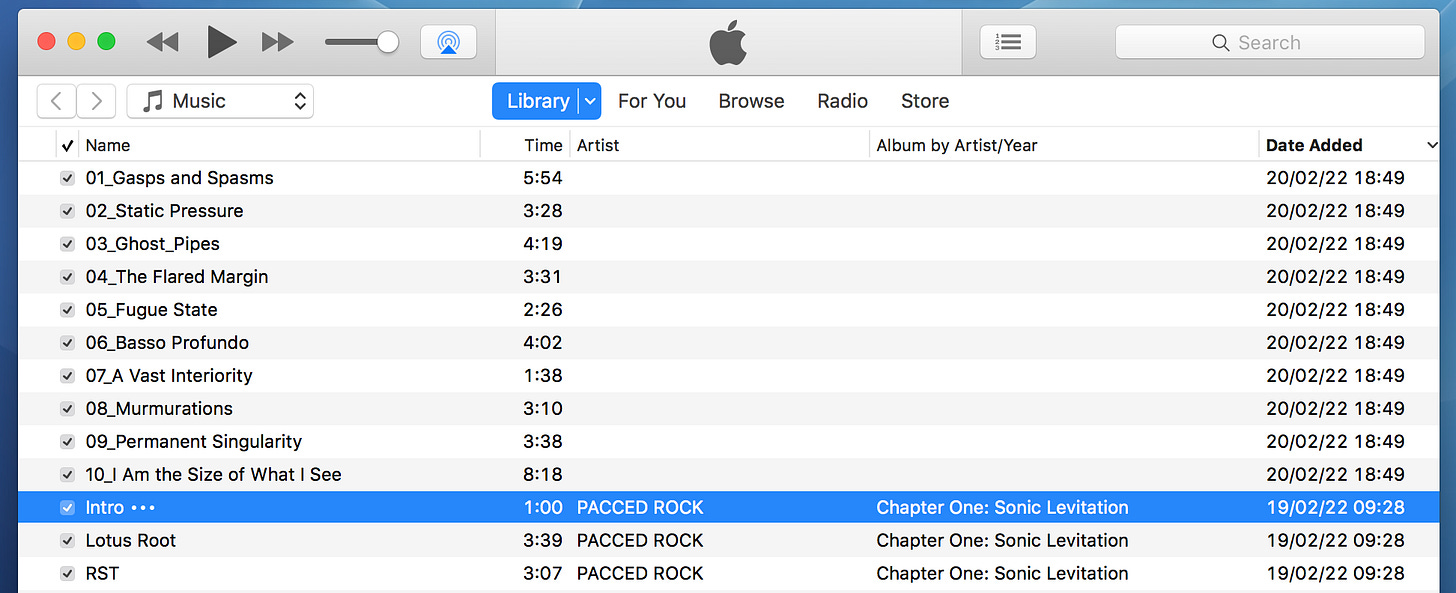Uncheck the 01_Gasps and Spasms checkbox
Viewport: 1456px width, 593px height.
(x=67, y=178)
